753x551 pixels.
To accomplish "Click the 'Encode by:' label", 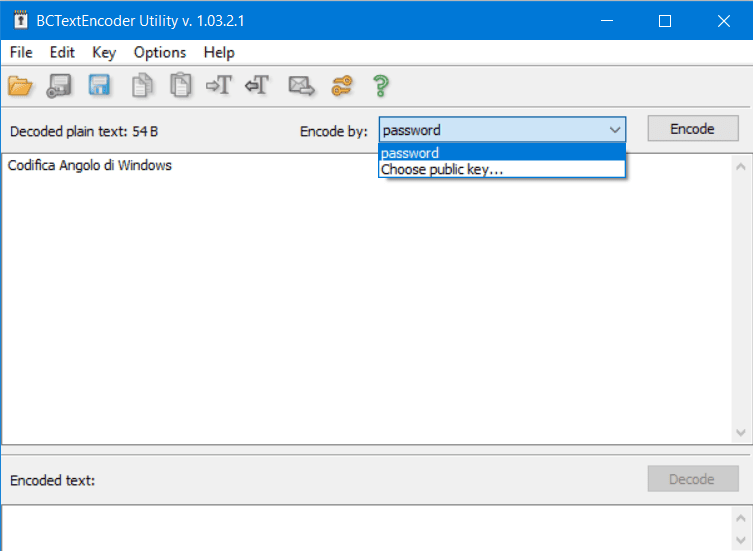I will pos(334,131).
